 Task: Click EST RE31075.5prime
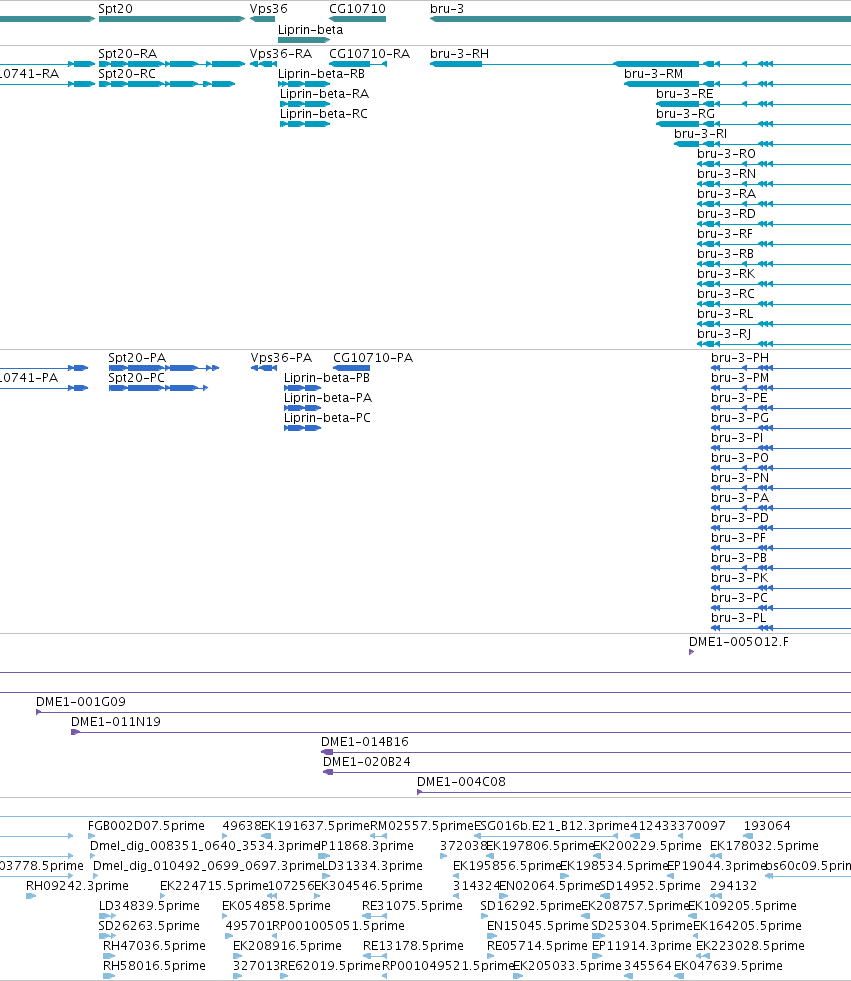[412, 906]
